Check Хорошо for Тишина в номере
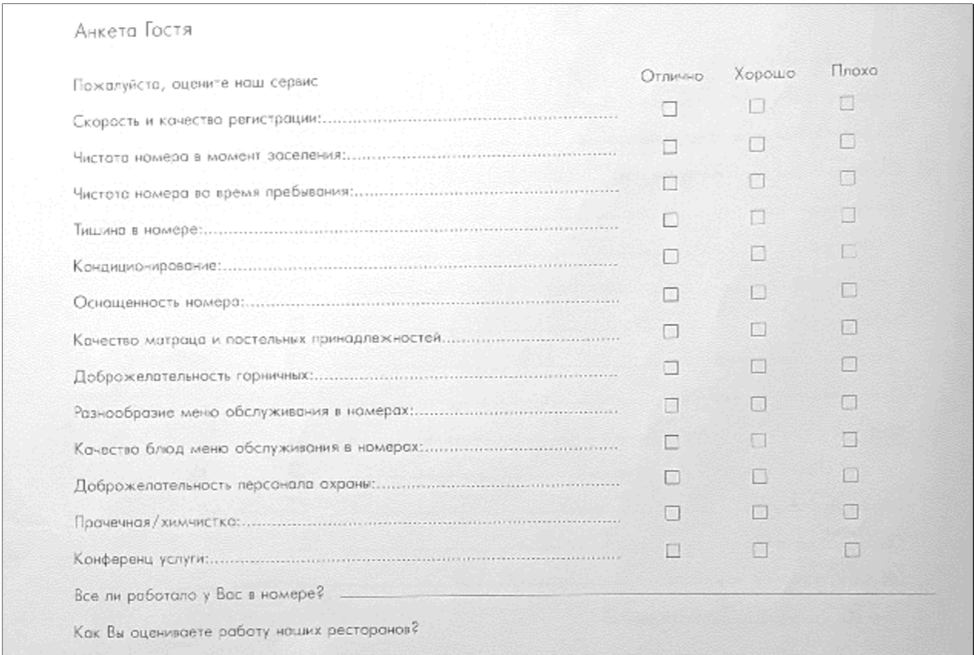The image size is (974, 655). (x=757, y=218)
